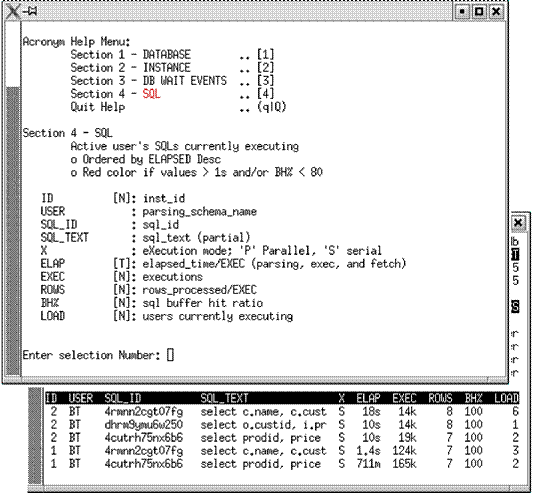The height and width of the screenshot is (493, 533).
Task: Click the BH% column header in table
Action: coord(474,398)
